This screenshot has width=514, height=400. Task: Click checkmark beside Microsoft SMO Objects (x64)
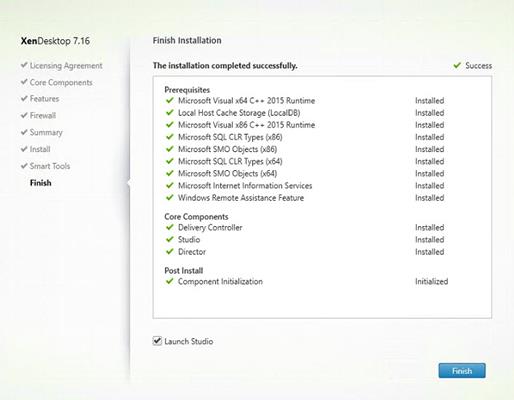pos(170,173)
